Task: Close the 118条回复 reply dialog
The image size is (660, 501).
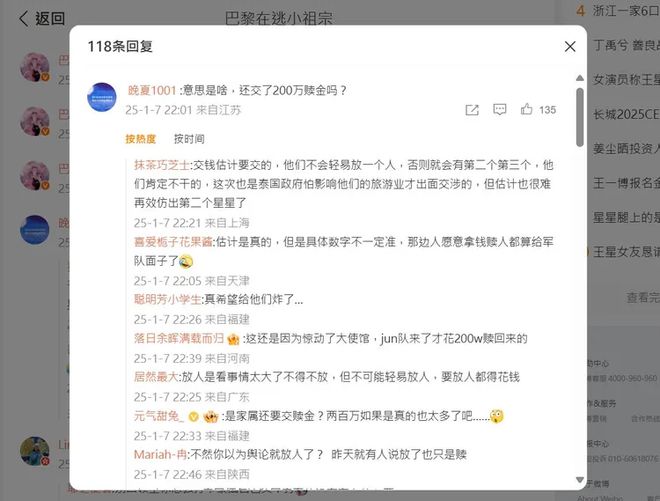Action: tap(570, 46)
